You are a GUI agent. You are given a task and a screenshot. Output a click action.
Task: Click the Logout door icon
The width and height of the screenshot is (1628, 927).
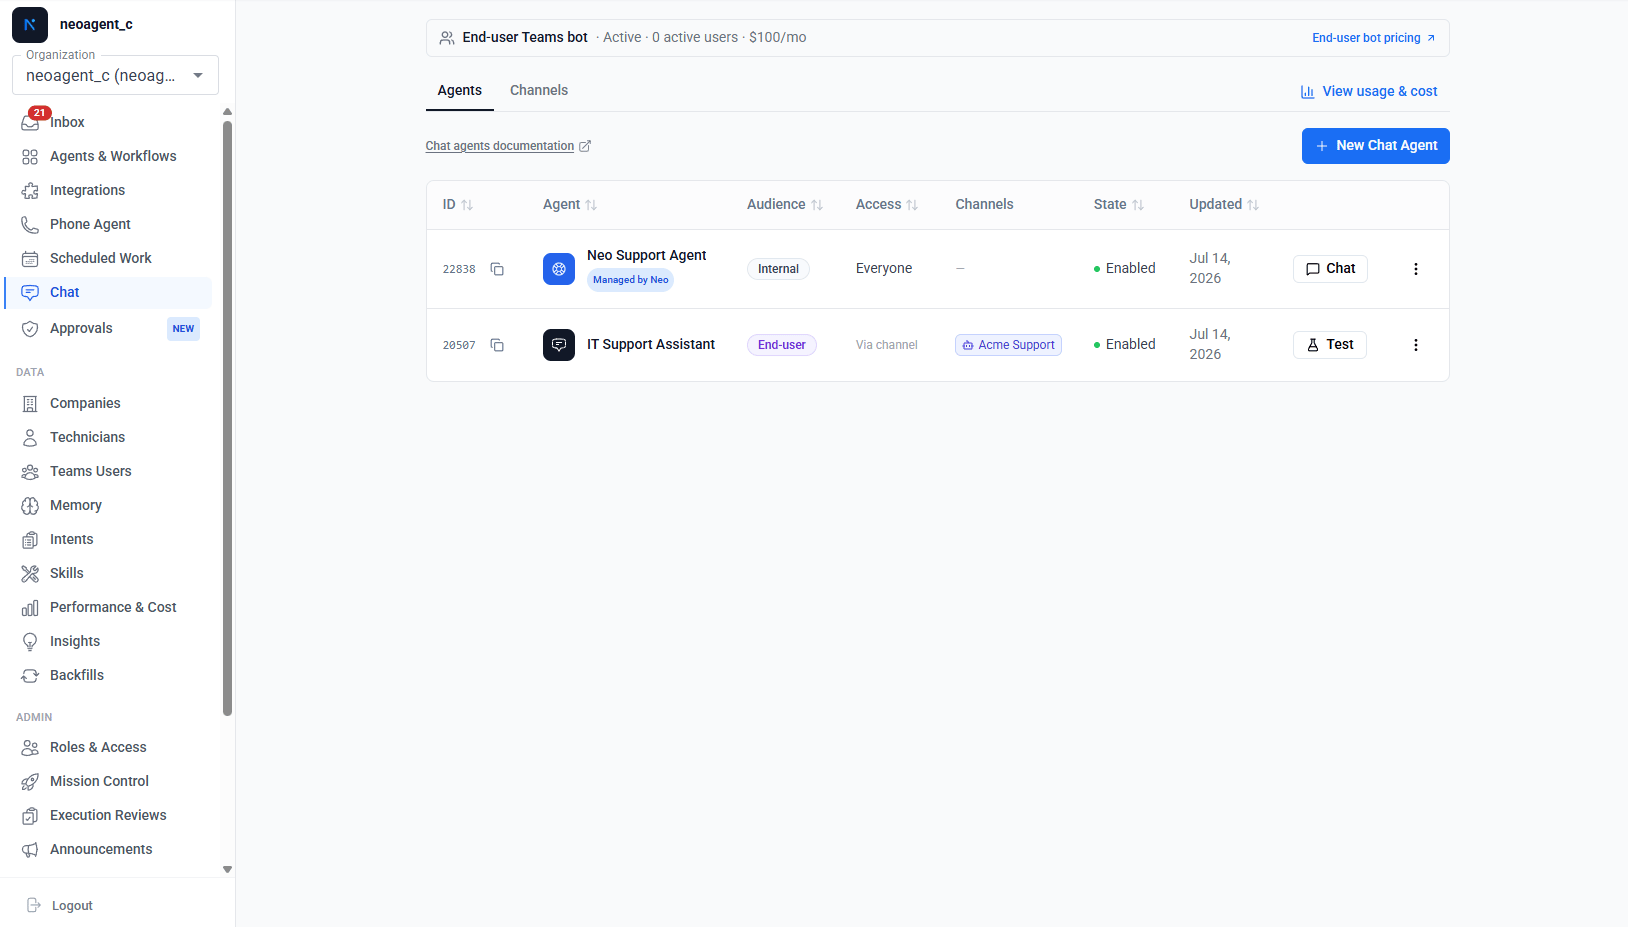[x=33, y=905]
